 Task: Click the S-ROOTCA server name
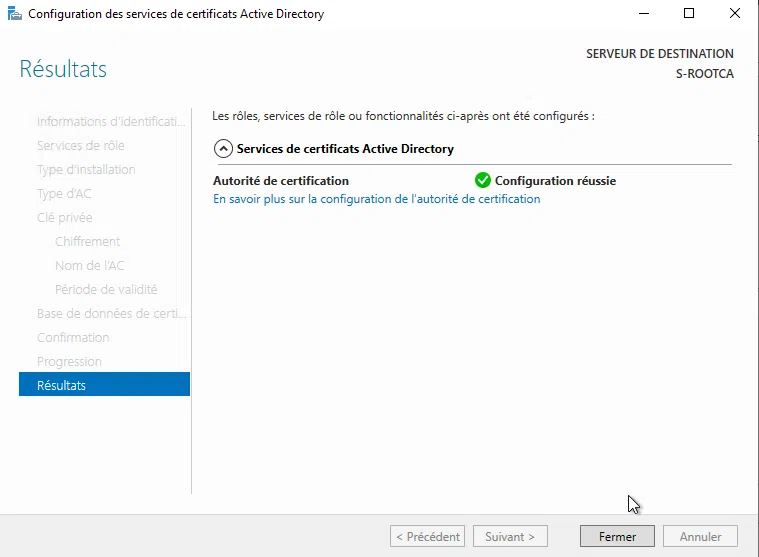tap(705, 74)
